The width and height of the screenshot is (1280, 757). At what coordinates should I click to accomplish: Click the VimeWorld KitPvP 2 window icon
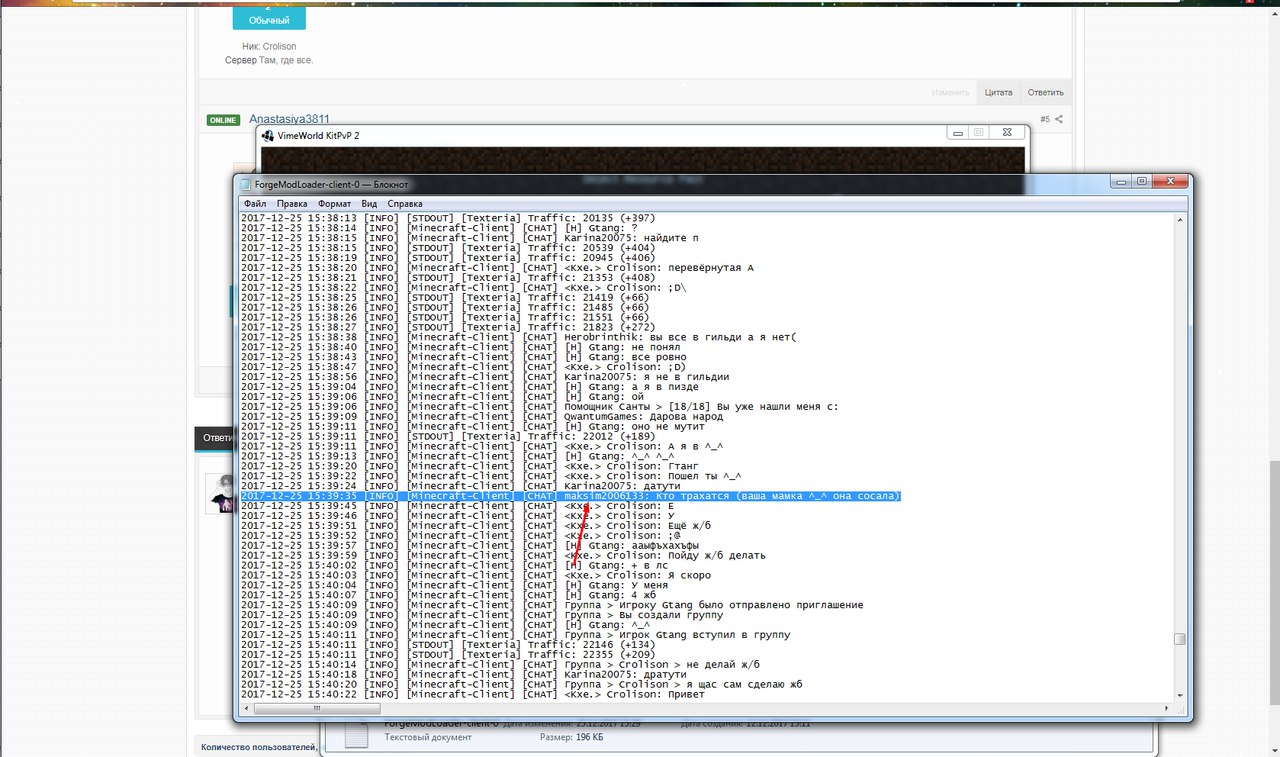pos(267,135)
